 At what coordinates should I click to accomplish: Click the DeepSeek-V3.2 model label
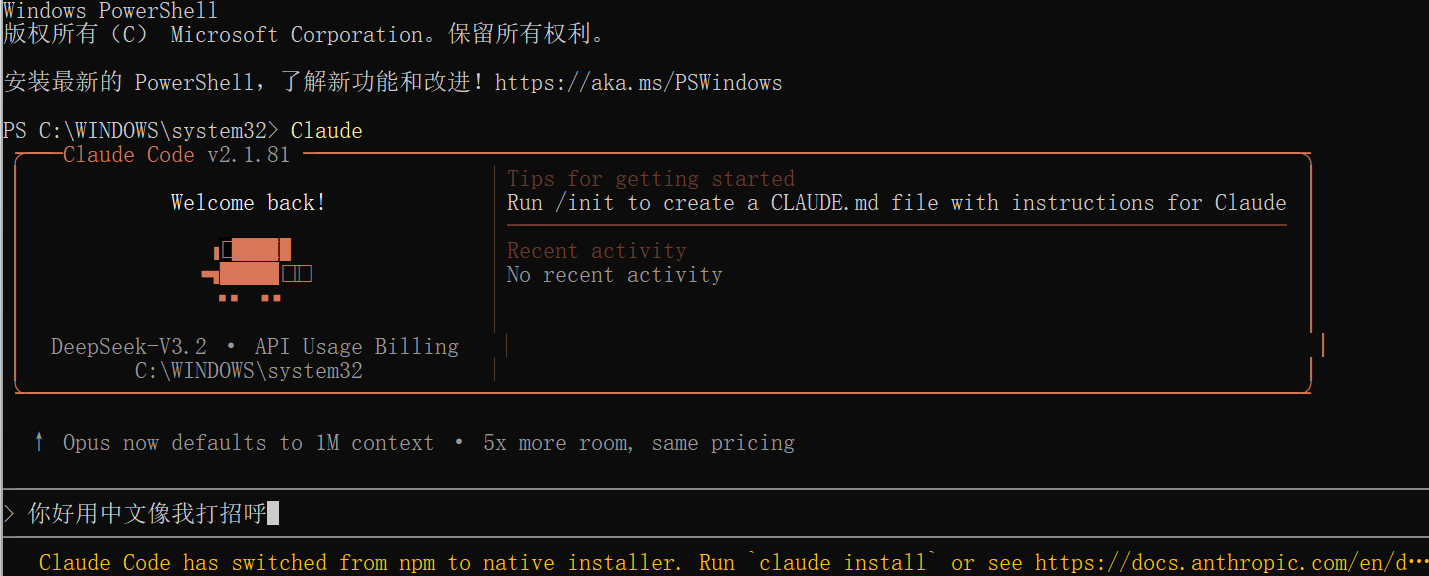click(x=129, y=347)
